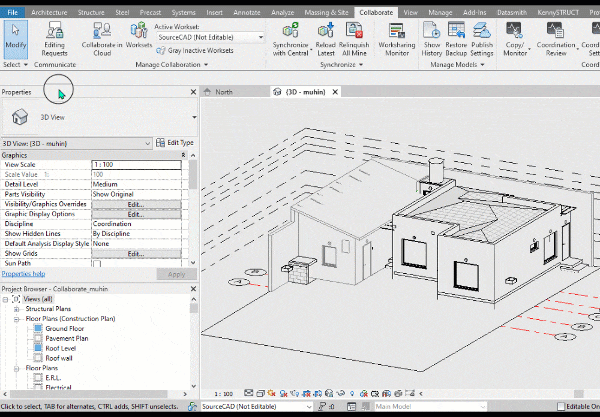Expand the Structural Plans node
600x417 pixels.
pyautogui.click(x=16, y=309)
